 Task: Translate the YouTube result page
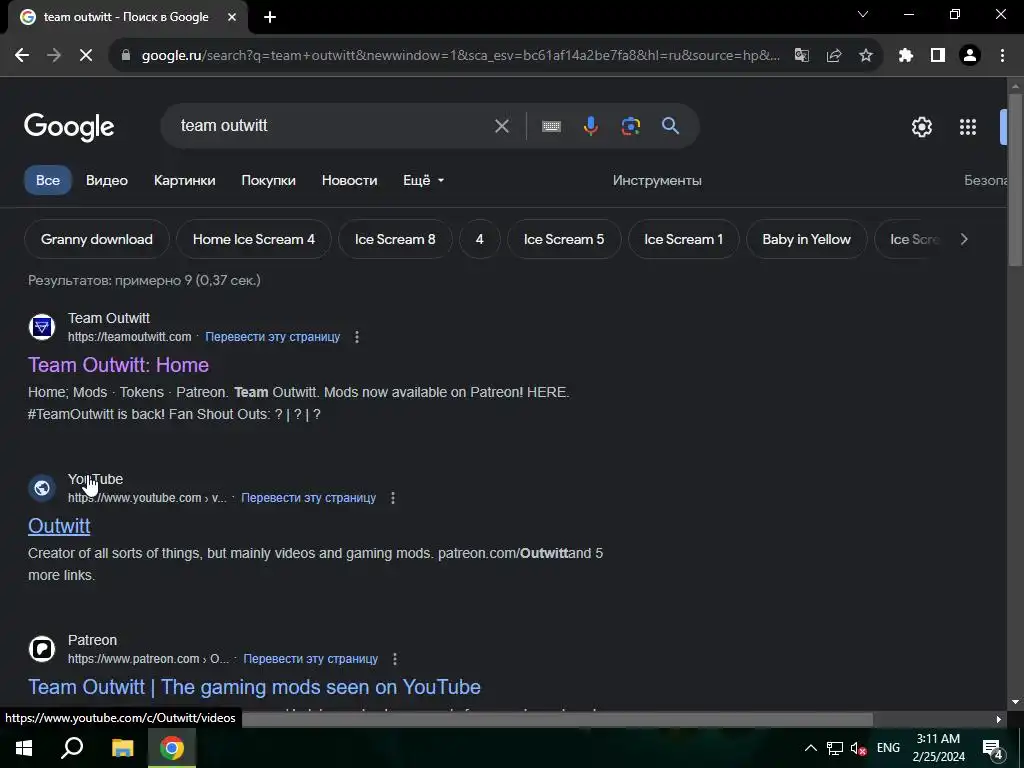[308, 498]
